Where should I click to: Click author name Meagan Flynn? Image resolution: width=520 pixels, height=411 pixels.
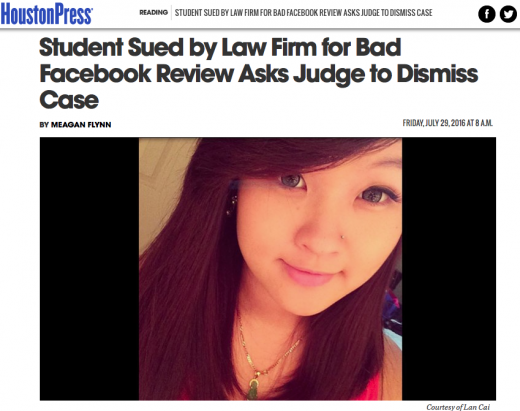(x=81, y=125)
